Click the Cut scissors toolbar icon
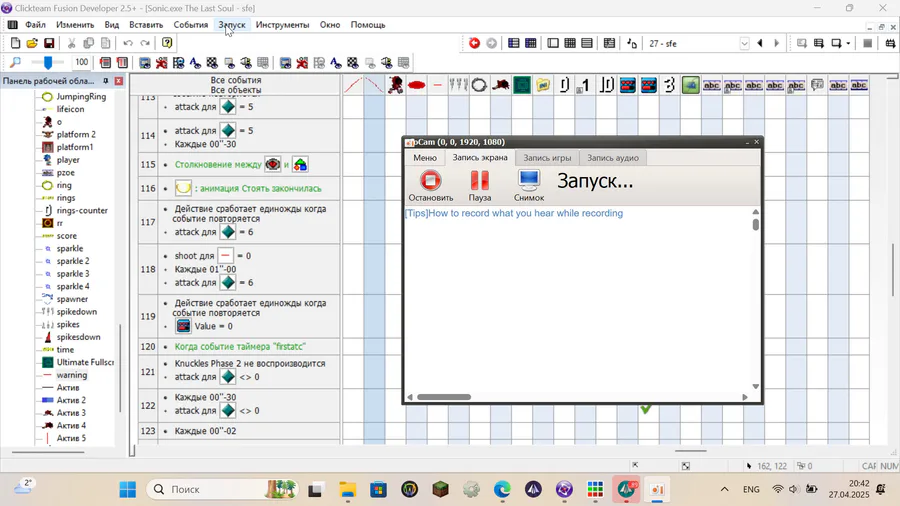The height and width of the screenshot is (506, 900). click(x=71, y=43)
